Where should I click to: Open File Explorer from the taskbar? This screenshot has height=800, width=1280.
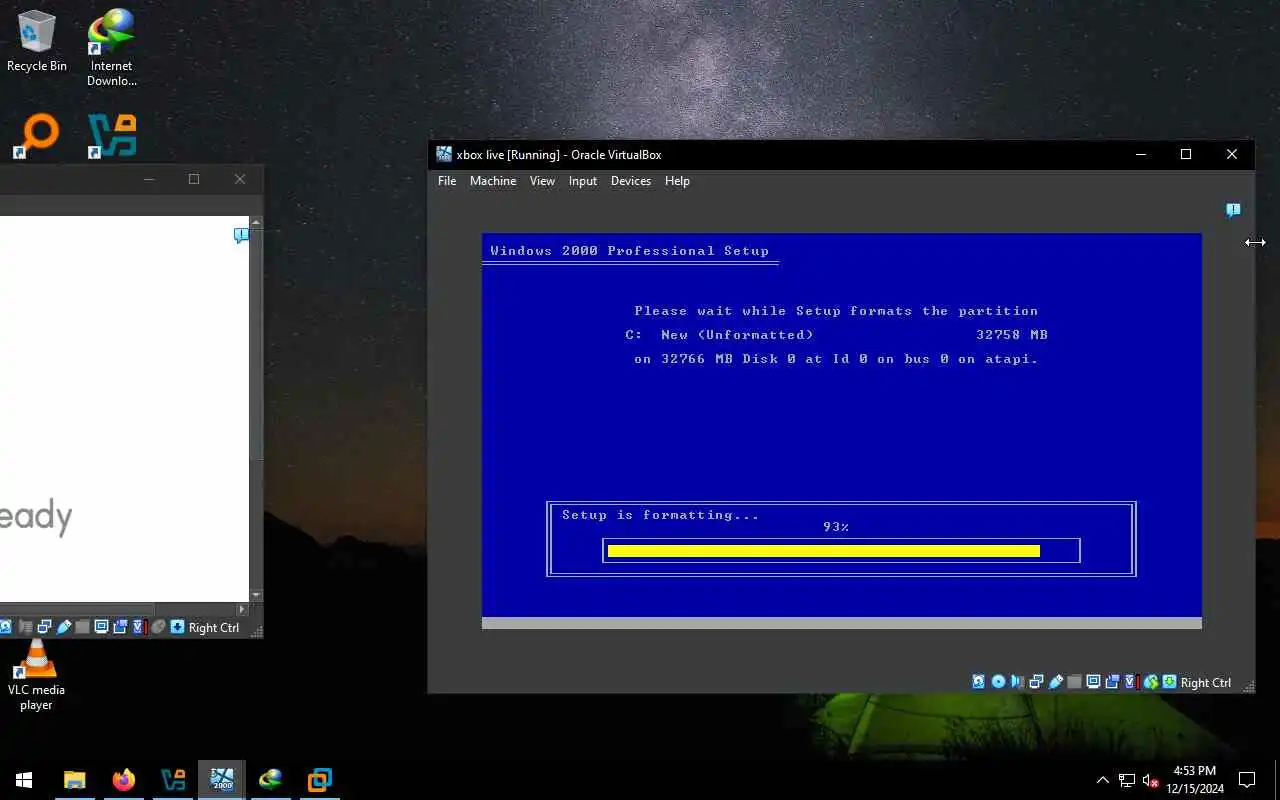pos(75,780)
